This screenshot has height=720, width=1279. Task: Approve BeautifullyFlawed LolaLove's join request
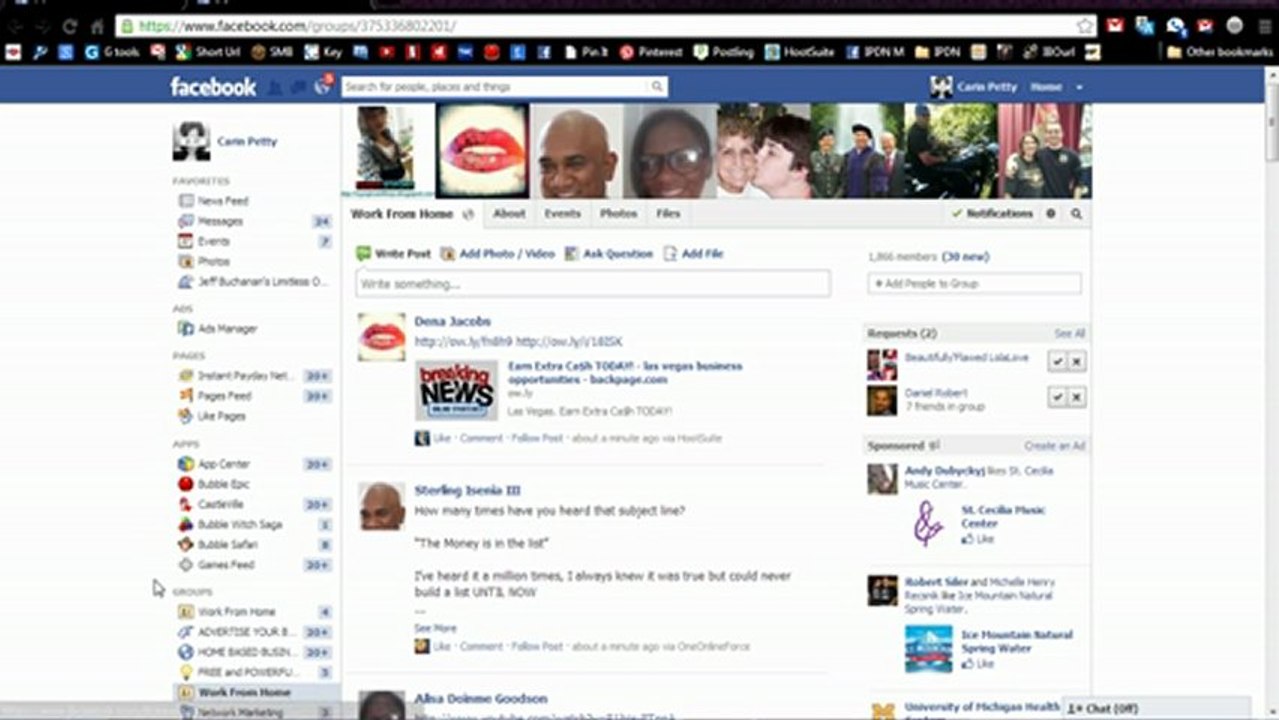(1057, 362)
